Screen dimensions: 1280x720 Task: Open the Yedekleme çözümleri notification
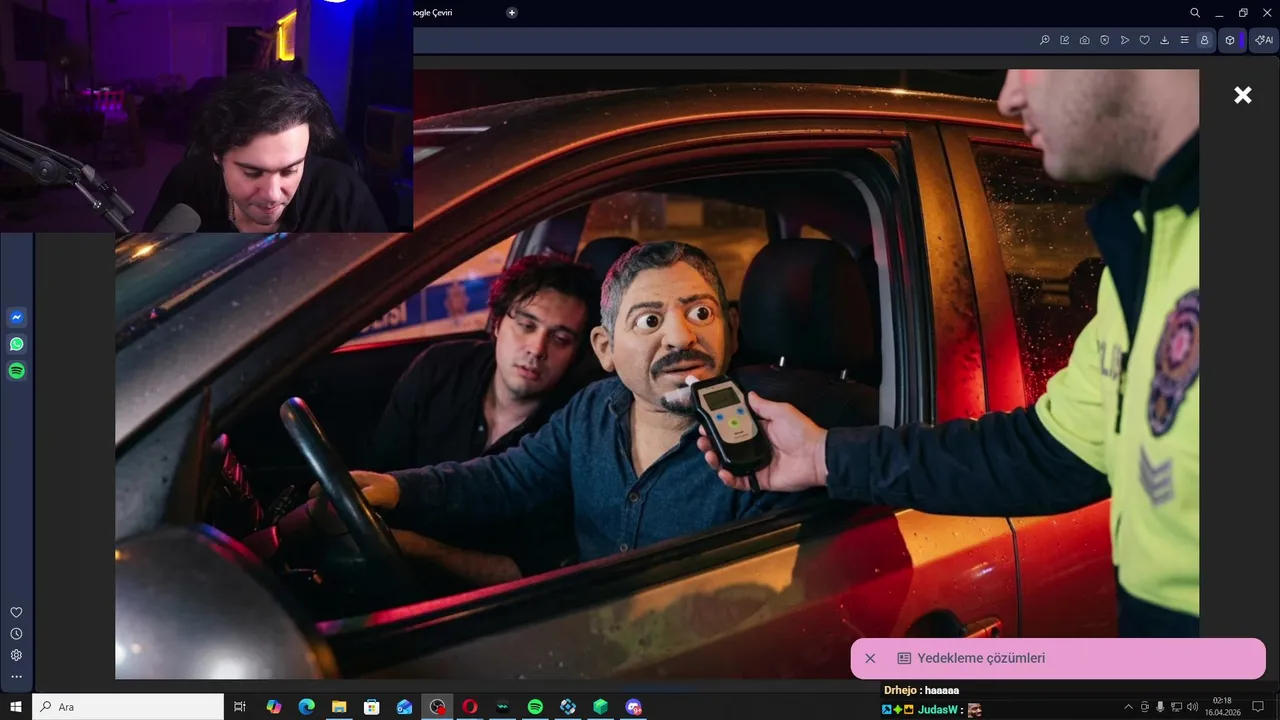coord(1058,658)
